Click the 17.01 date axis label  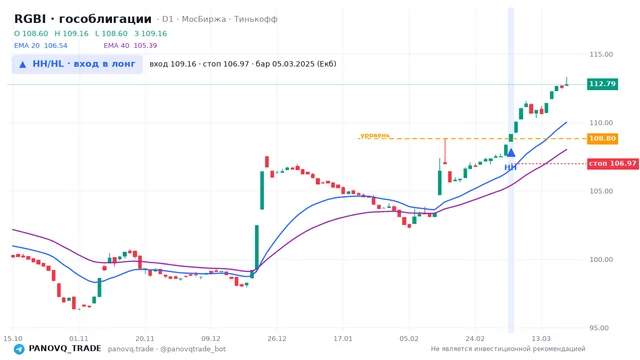pos(343,338)
